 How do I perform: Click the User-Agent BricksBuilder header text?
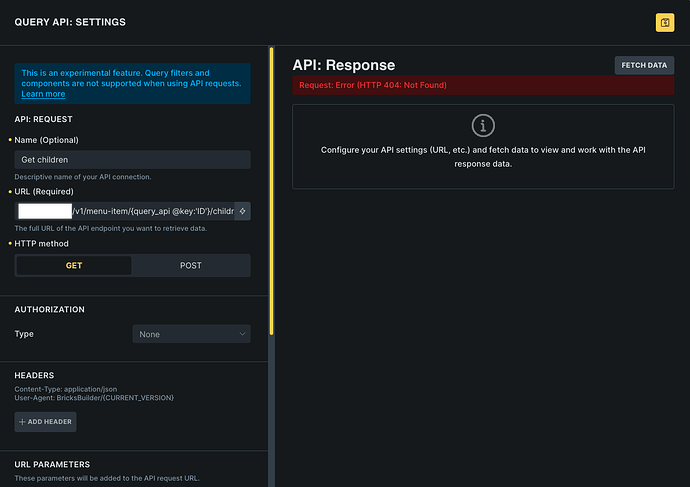point(94,398)
